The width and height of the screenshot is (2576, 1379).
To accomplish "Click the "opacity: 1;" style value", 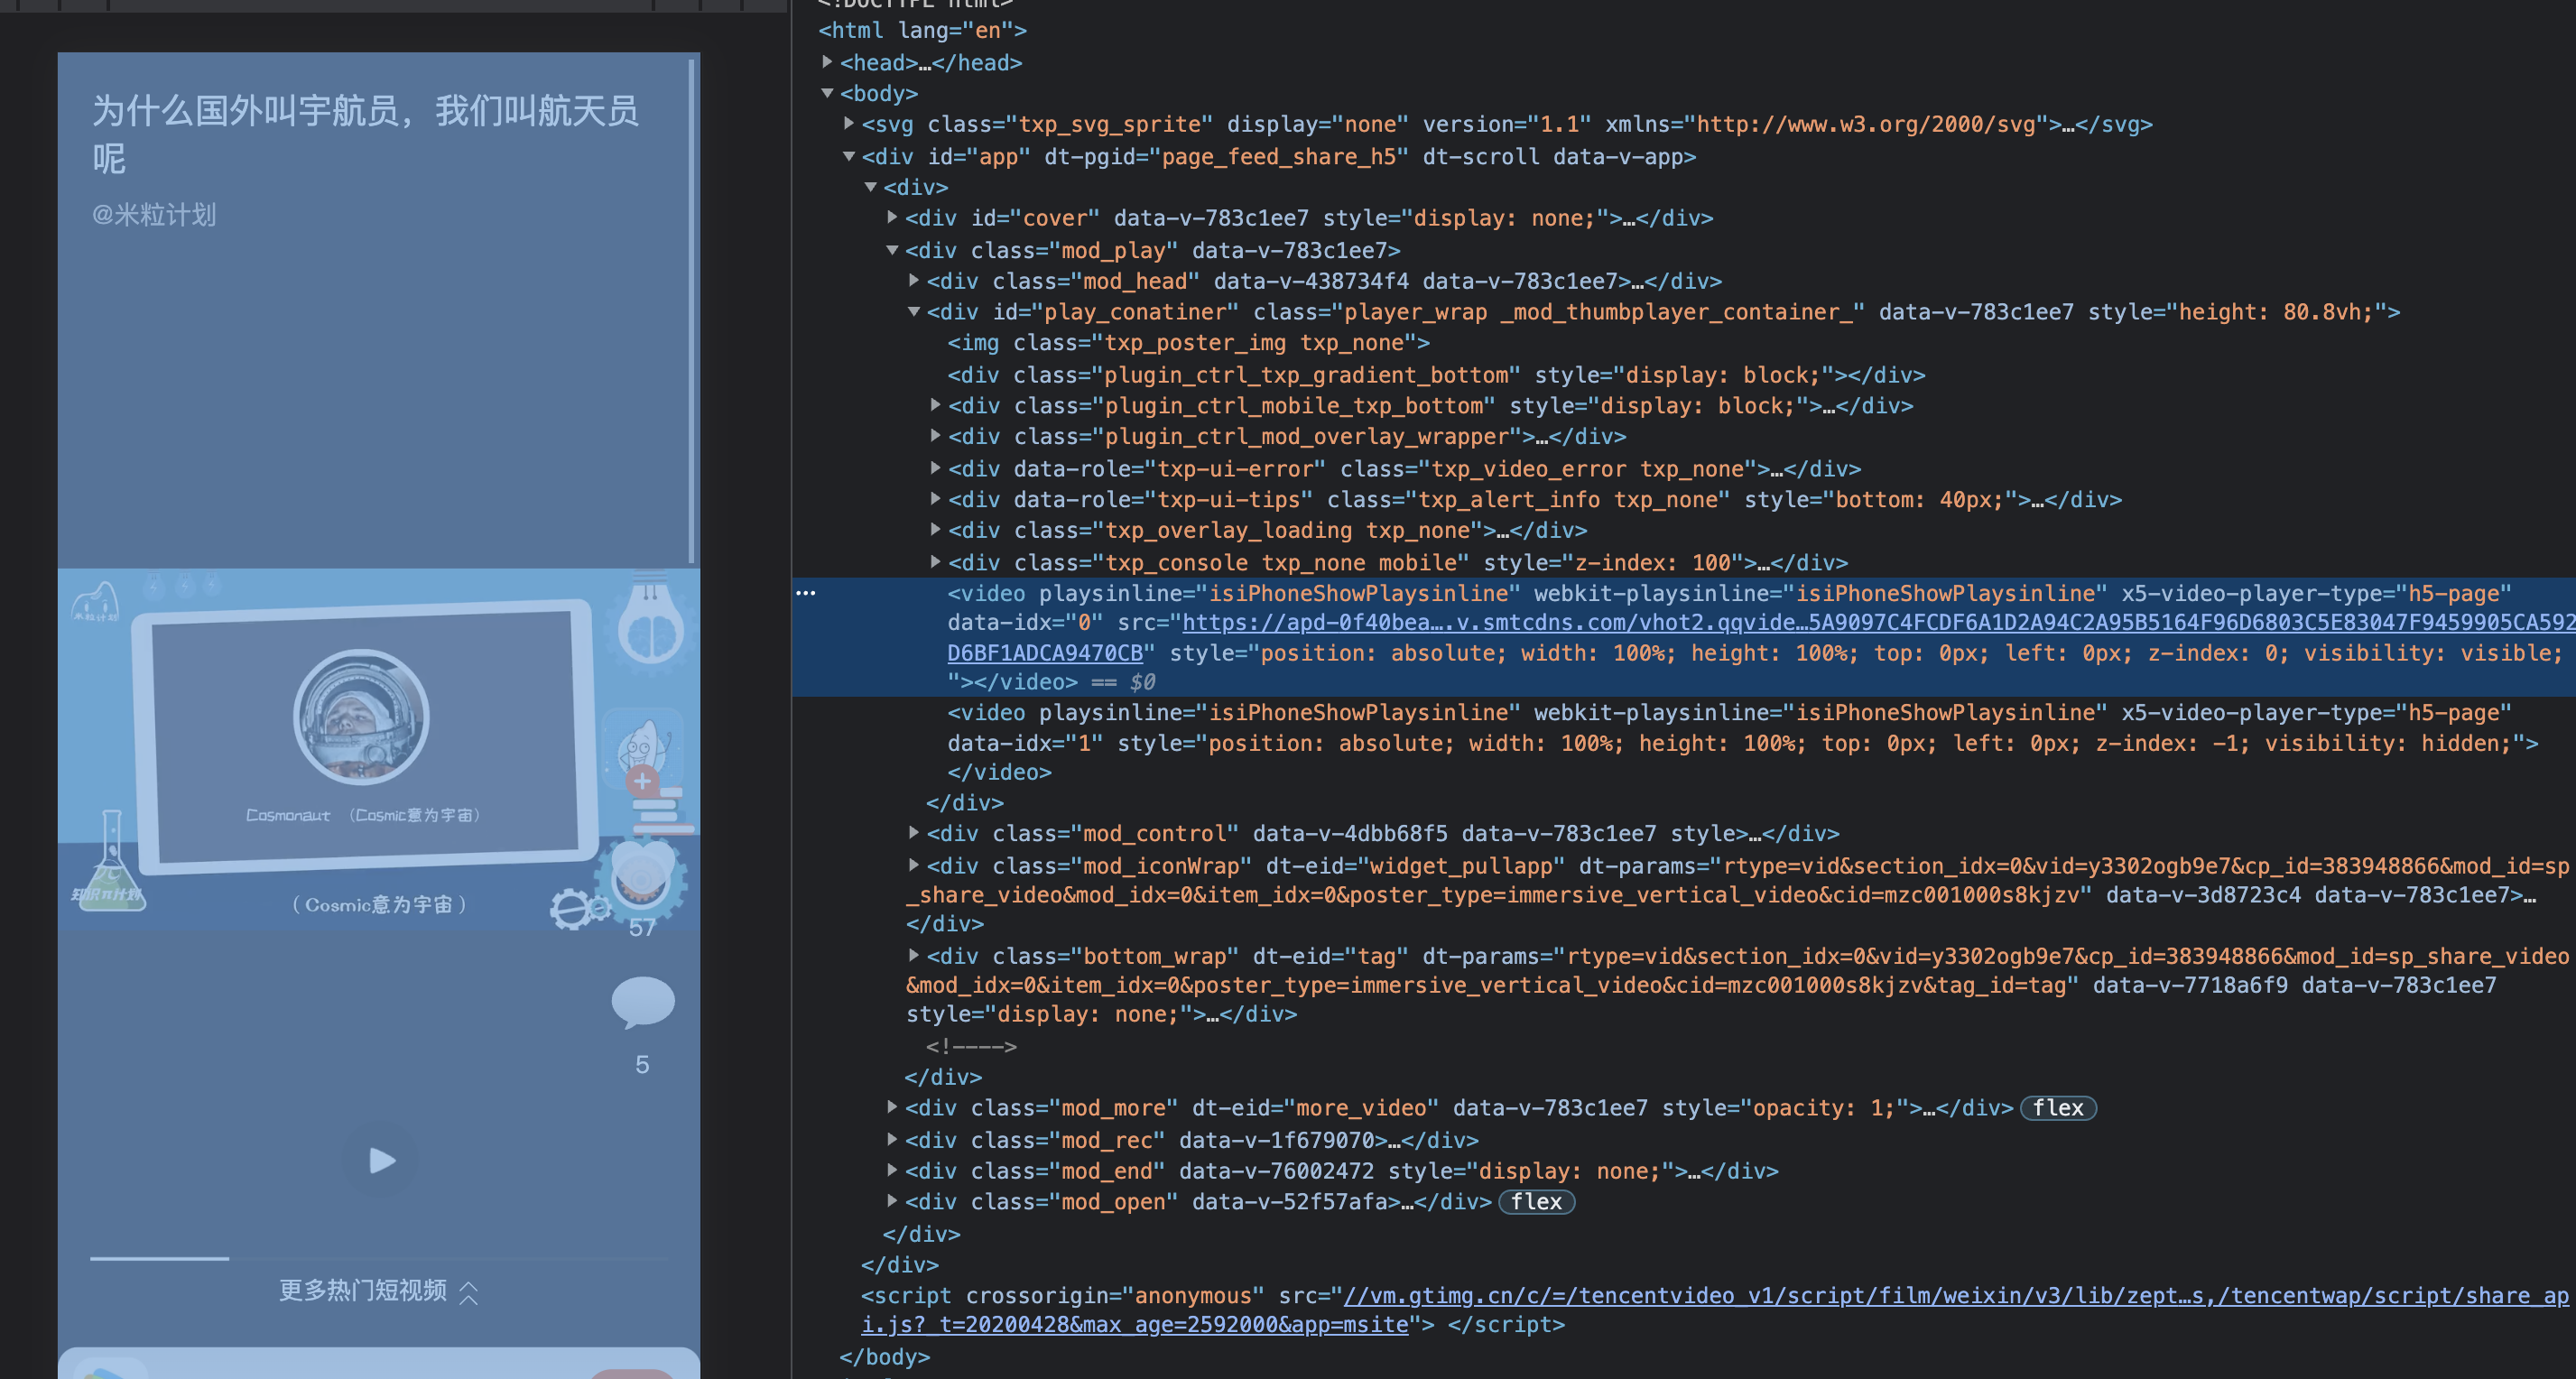I will click(1823, 1108).
